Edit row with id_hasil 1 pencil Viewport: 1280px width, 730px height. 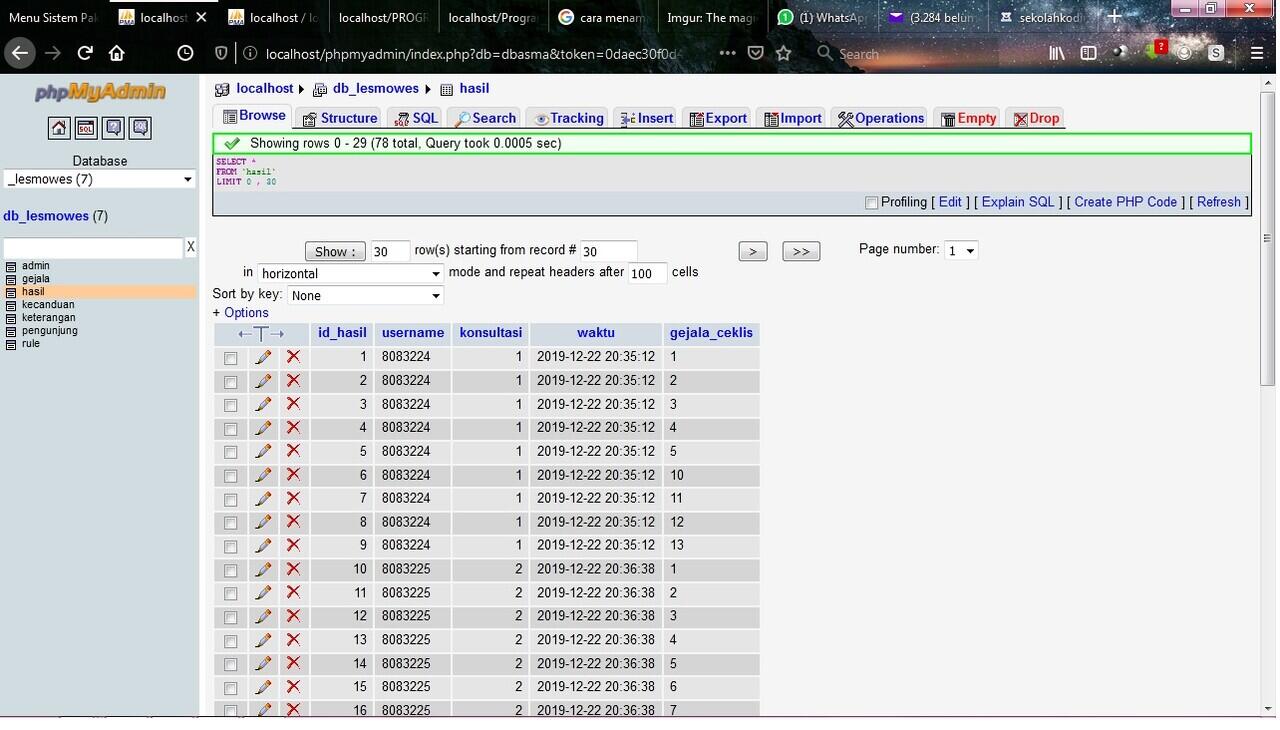click(263, 357)
